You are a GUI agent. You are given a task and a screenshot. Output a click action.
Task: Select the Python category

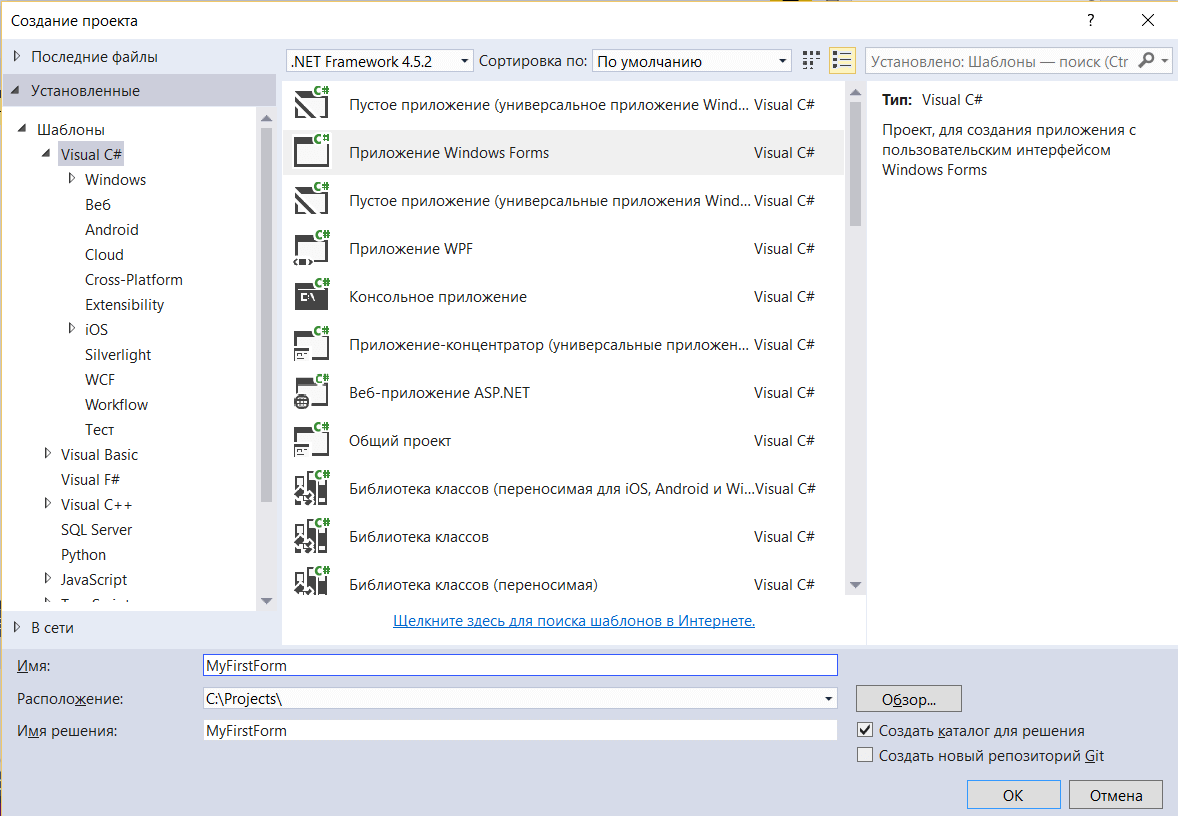[83, 555]
